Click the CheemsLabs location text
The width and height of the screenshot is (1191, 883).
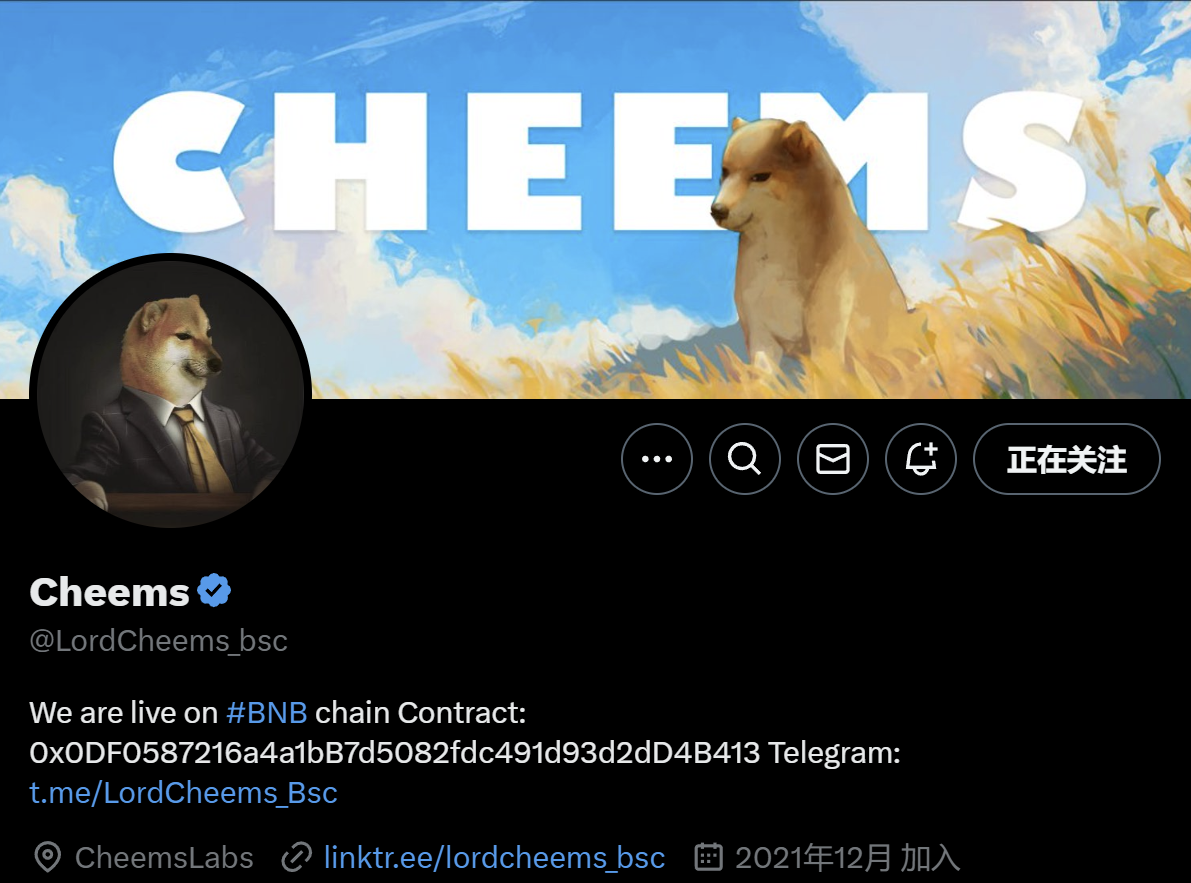click(164, 857)
